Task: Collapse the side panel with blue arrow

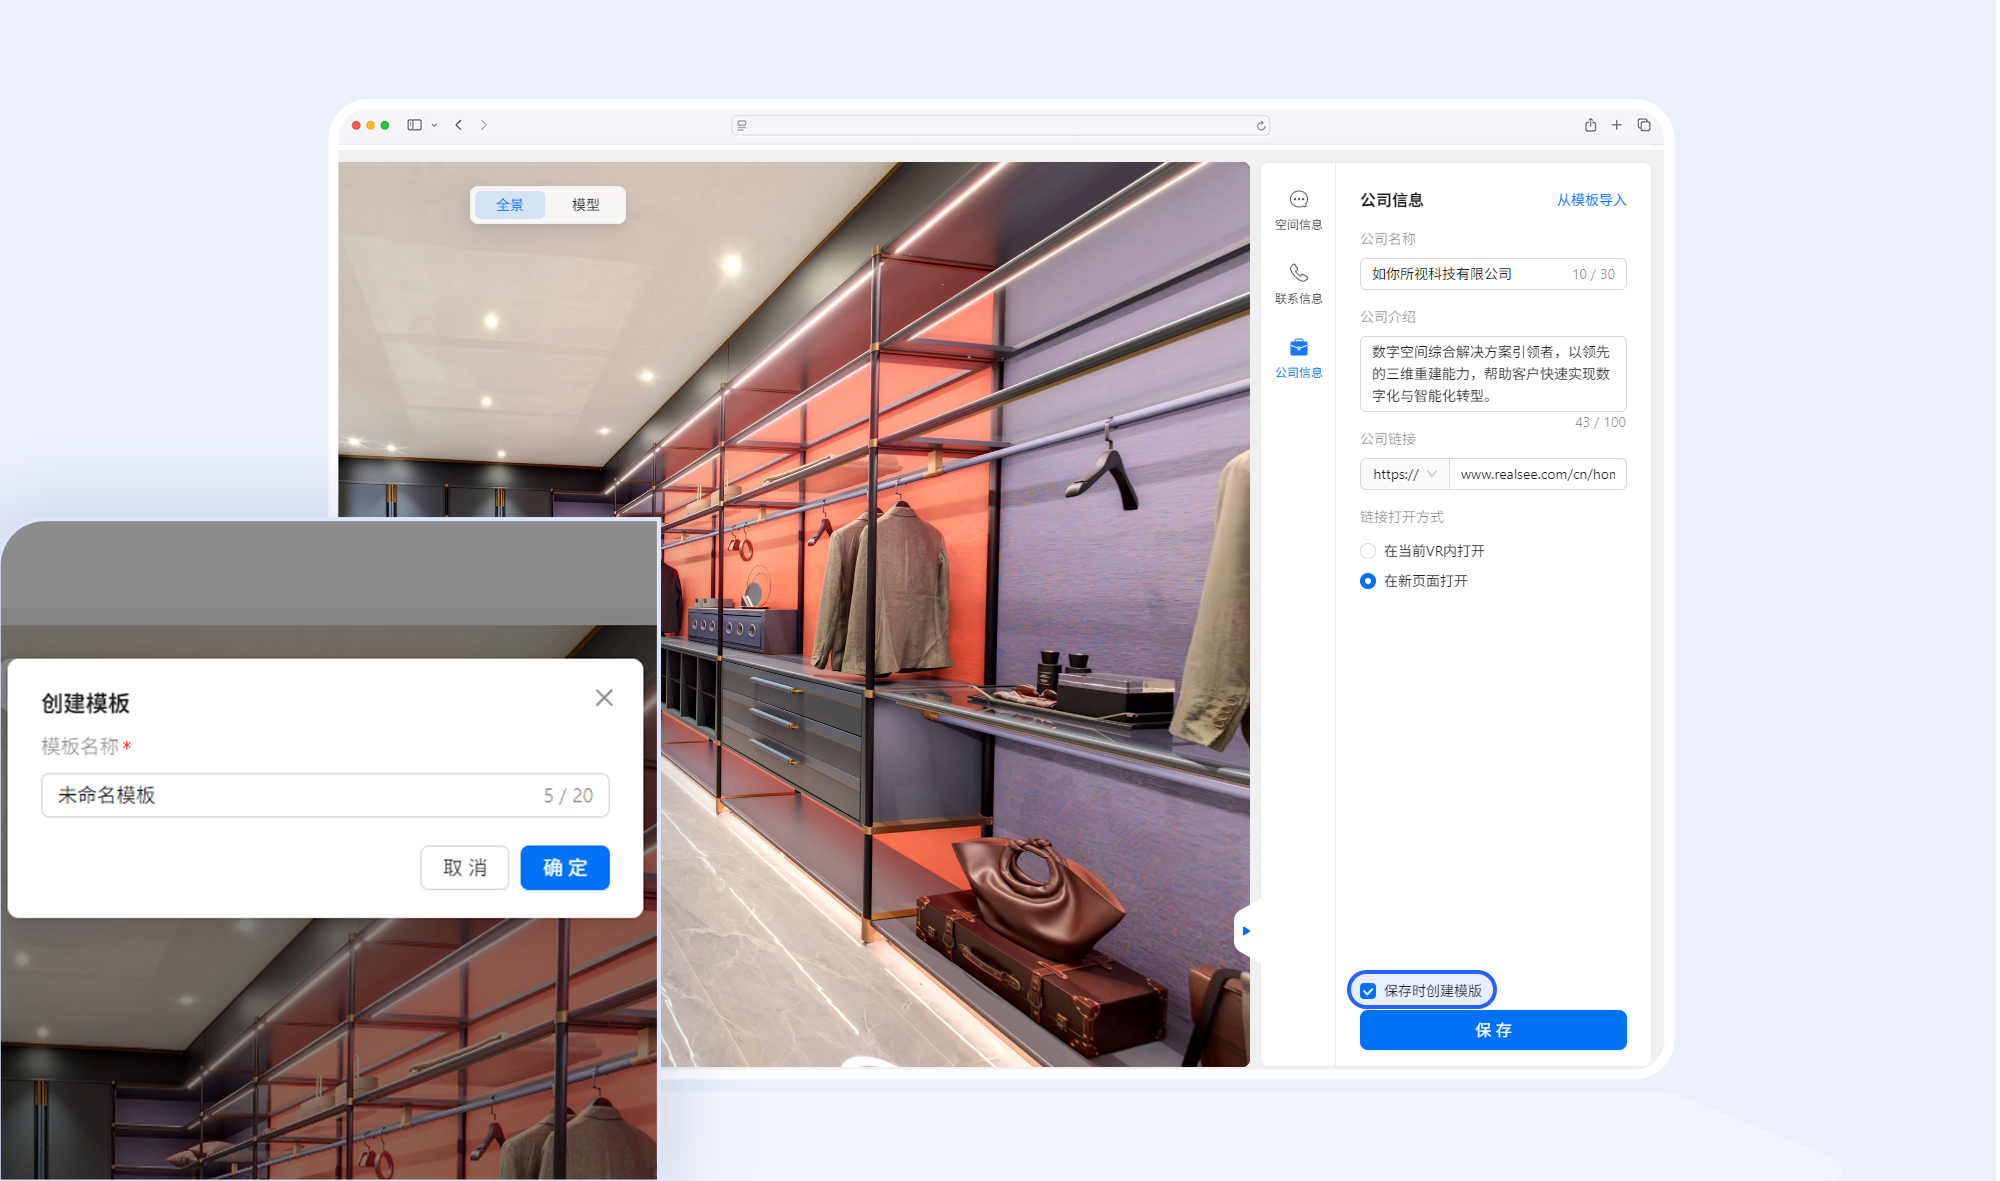Action: (x=1246, y=931)
